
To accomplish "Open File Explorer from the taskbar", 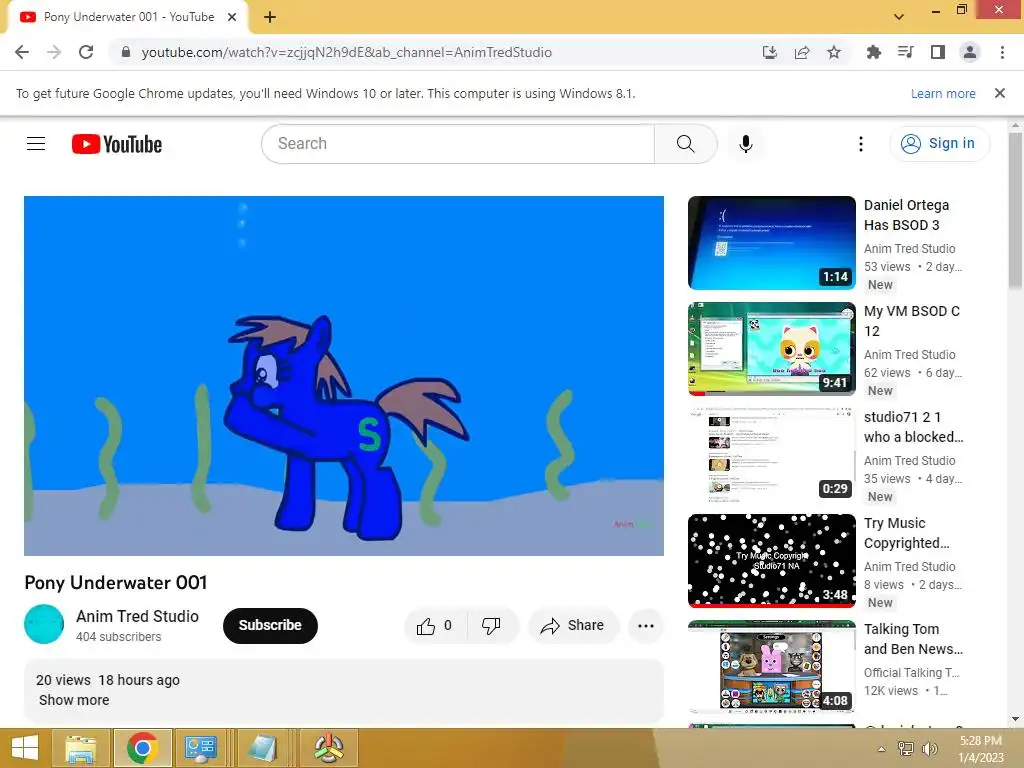I will 81,748.
